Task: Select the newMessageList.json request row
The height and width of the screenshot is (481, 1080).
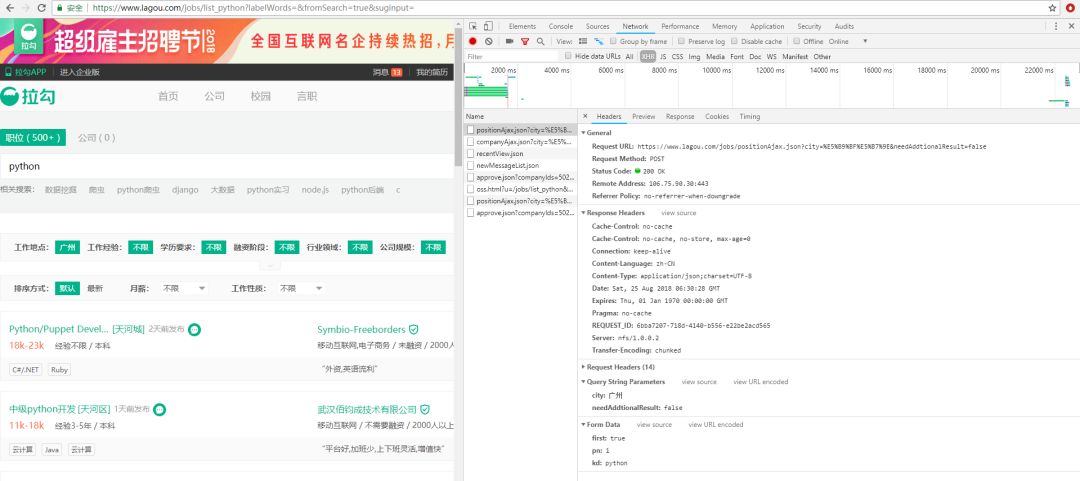Action: tap(521, 165)
